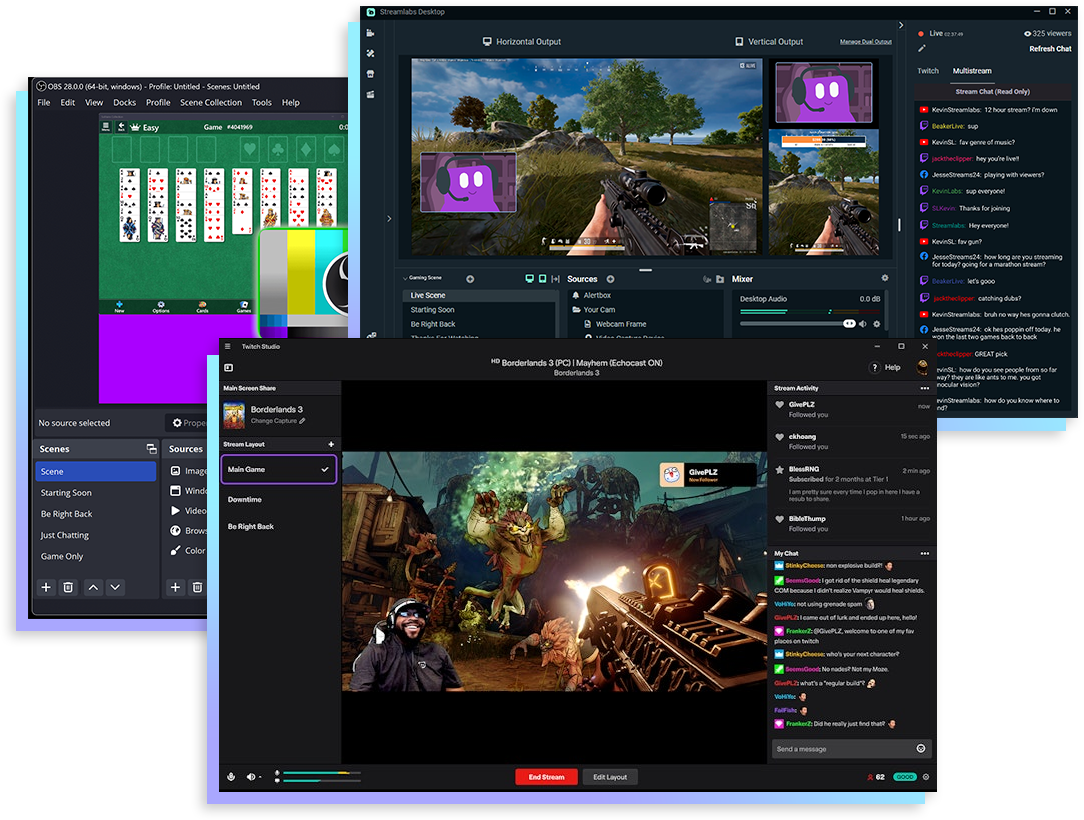Switch to the Multistream chat tab
Viewport: 1084px width, 820px height.
(x=972, y=71)
